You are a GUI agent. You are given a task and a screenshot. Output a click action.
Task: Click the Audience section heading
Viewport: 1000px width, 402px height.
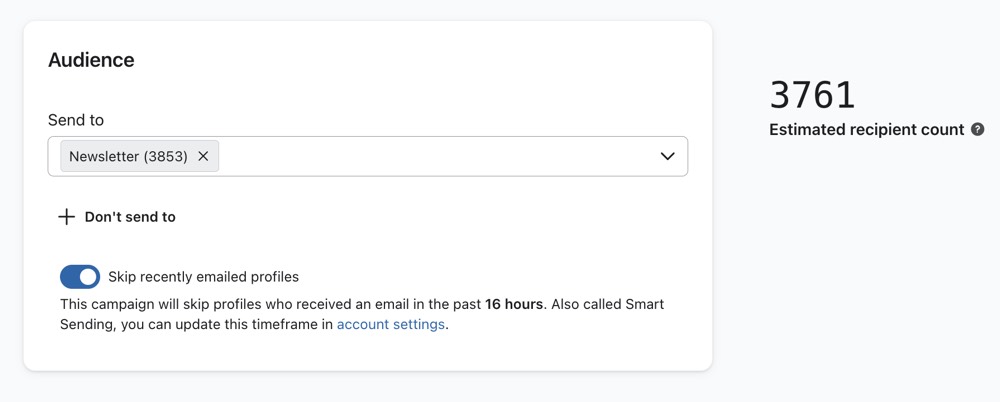pos(91,60)
